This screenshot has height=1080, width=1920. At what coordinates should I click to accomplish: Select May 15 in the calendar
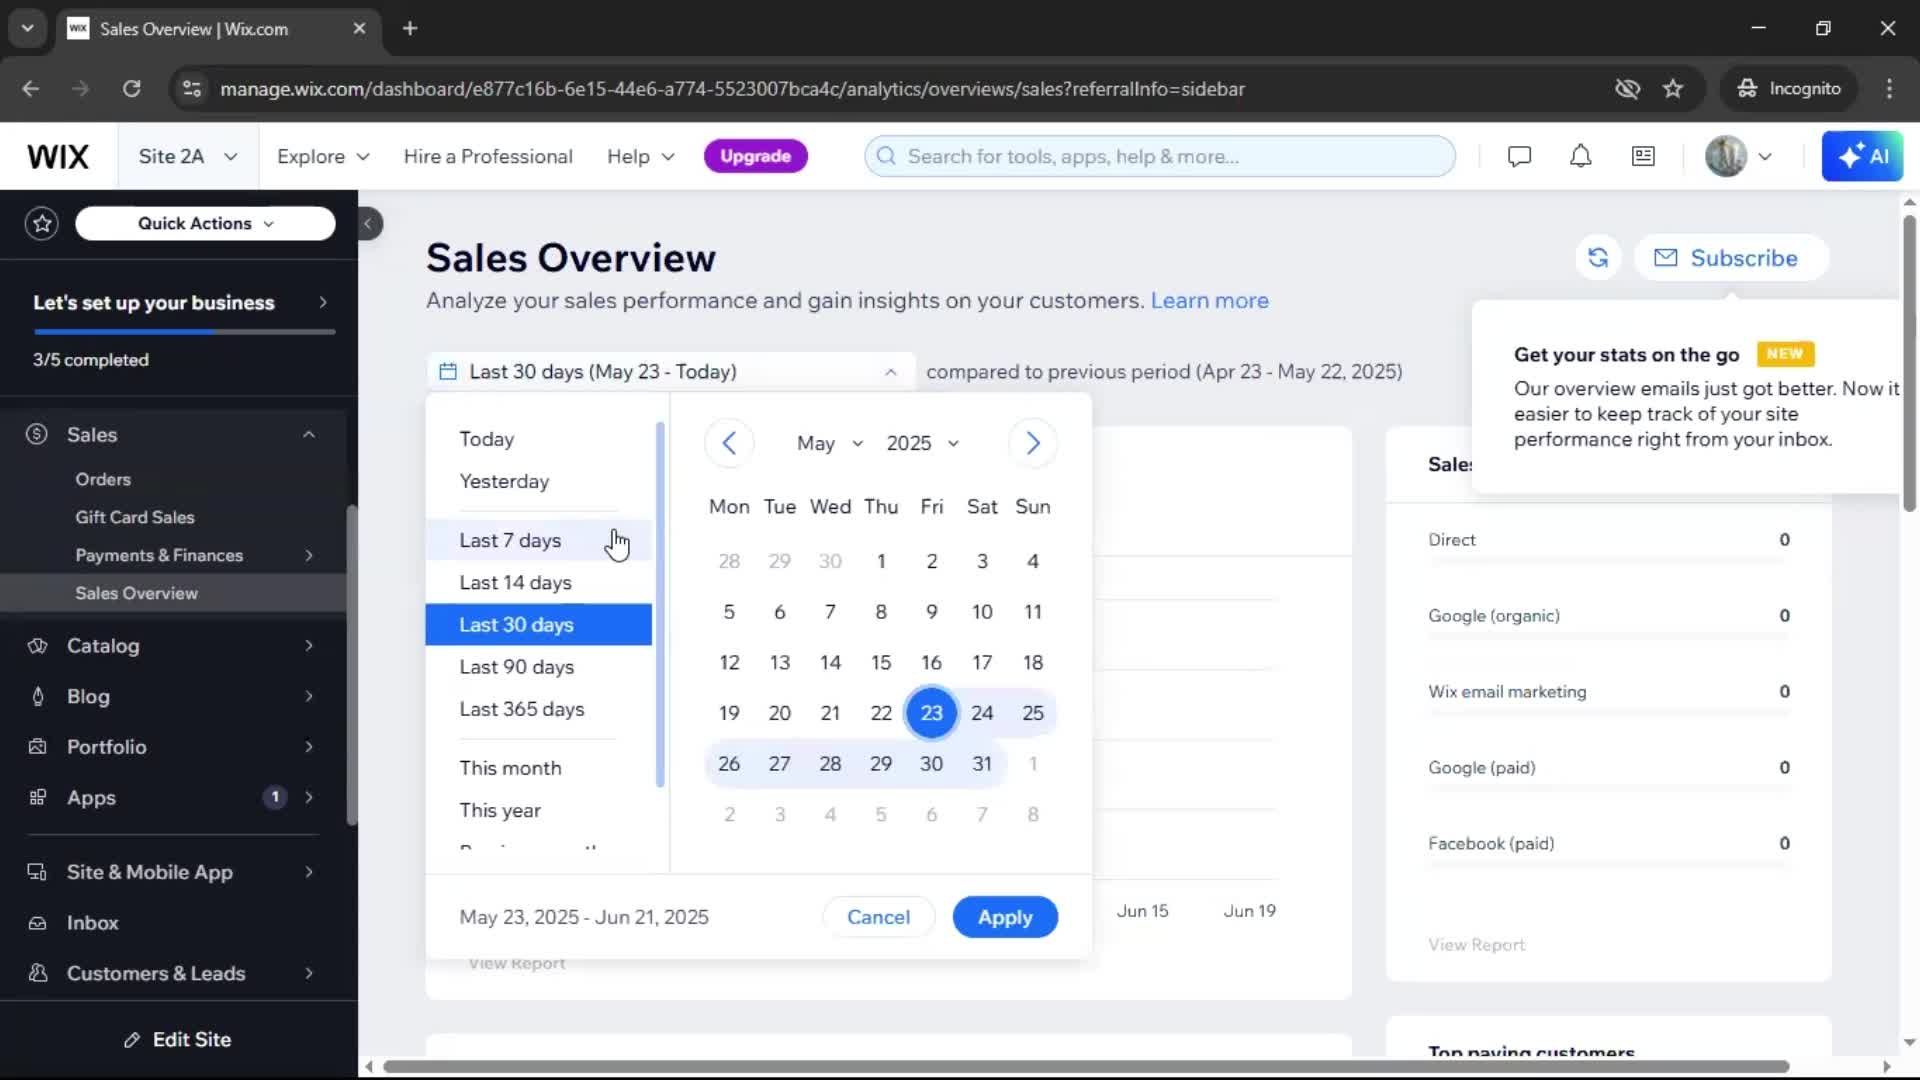pyautogui.click(x=880, y=662)
